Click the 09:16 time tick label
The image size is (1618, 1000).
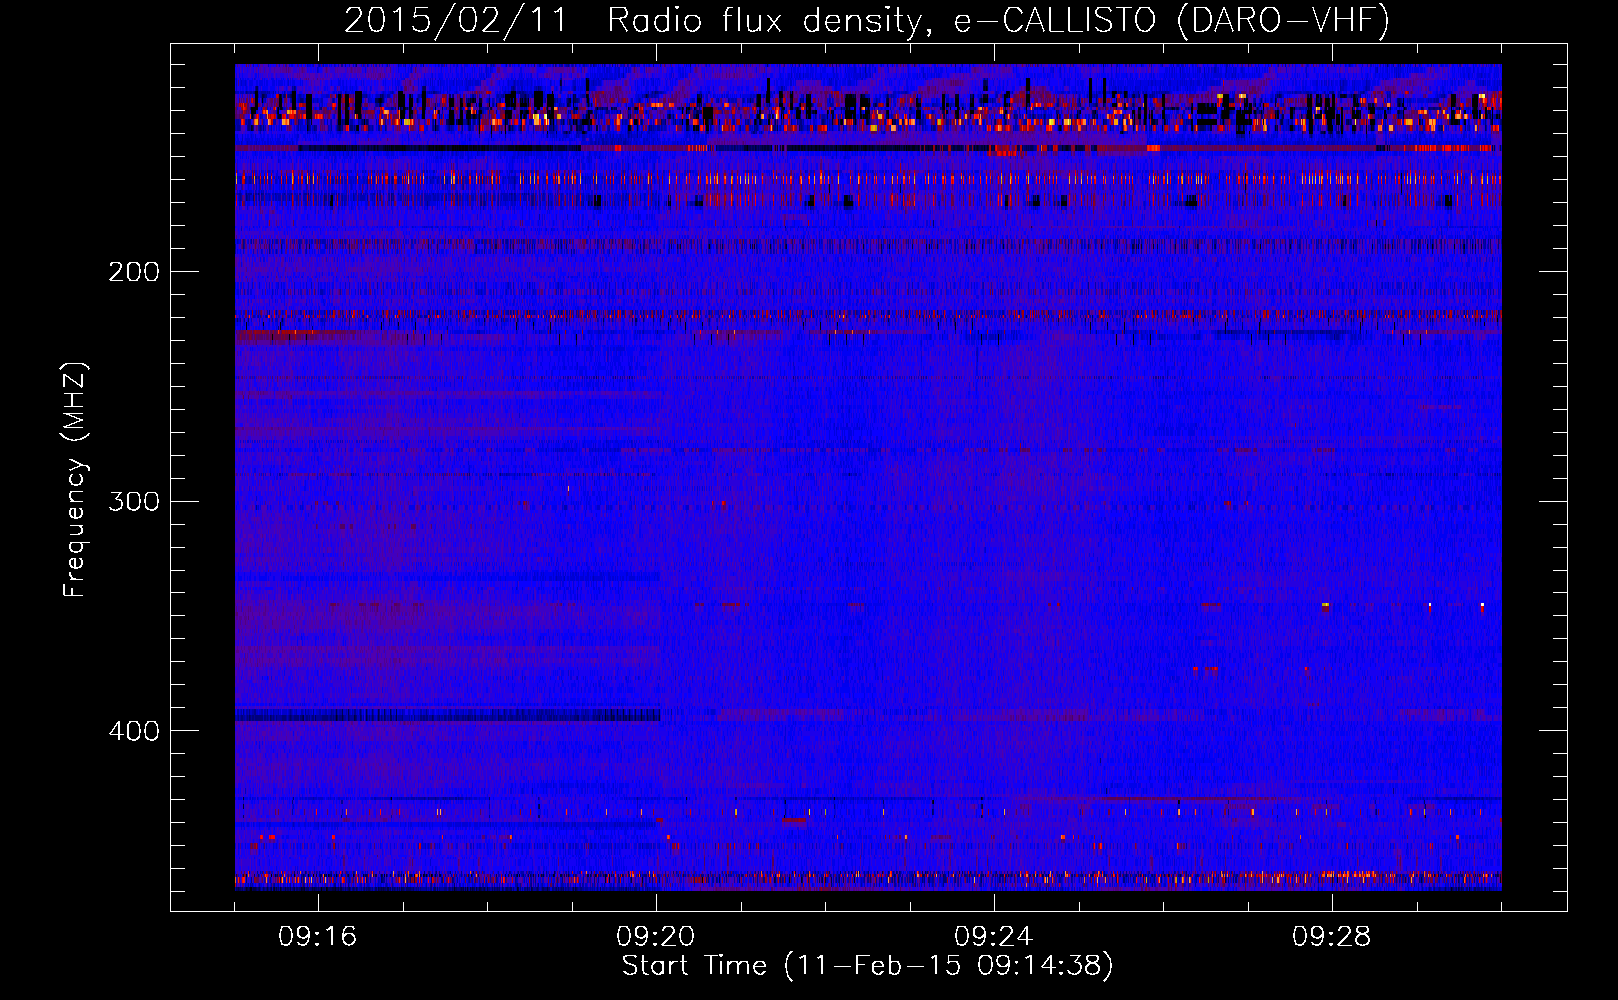(317, 937)
